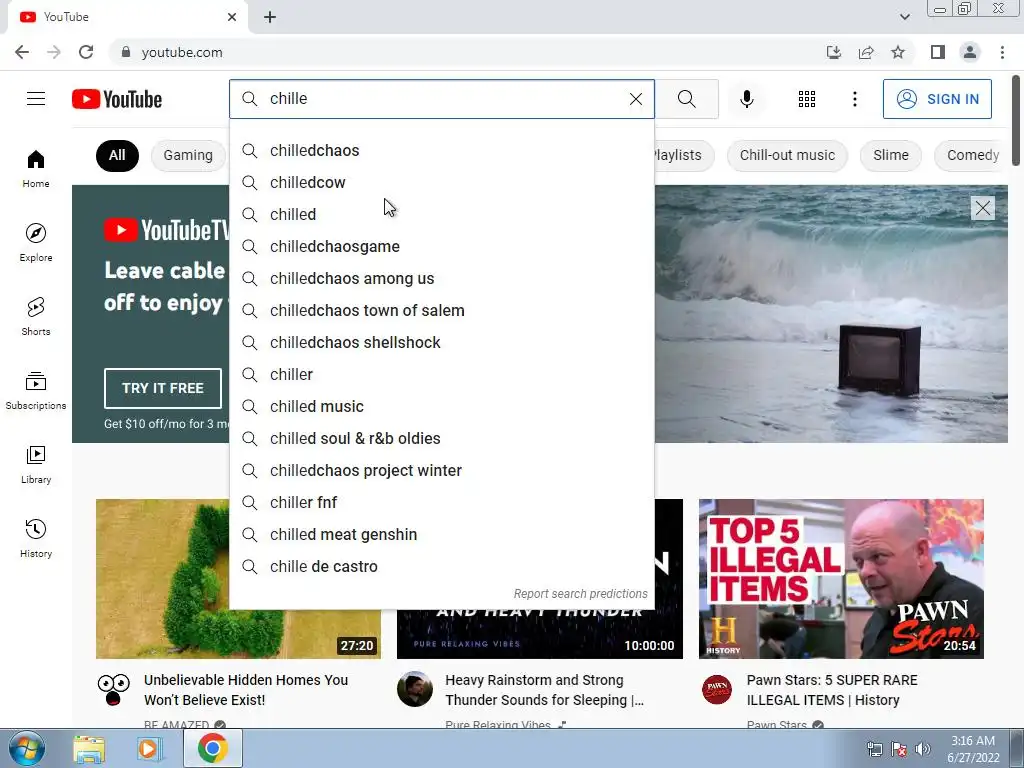The image size is (1024, 768).
Task: Open Explore in the sidebar
Action: (36, 243)
